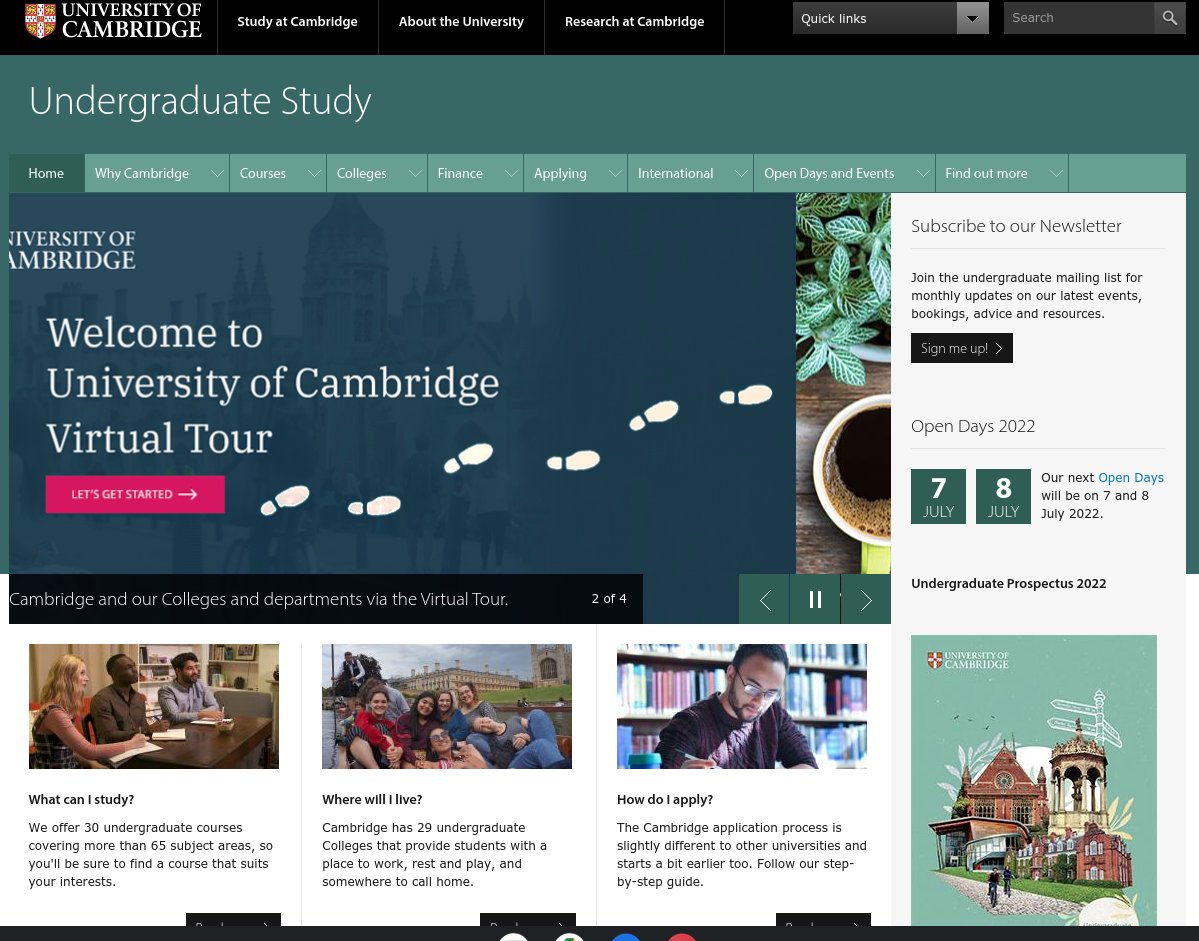The image size is (1199, 941).
Task: Open the Where will I live? photo
Action: [x=447, y=706]
